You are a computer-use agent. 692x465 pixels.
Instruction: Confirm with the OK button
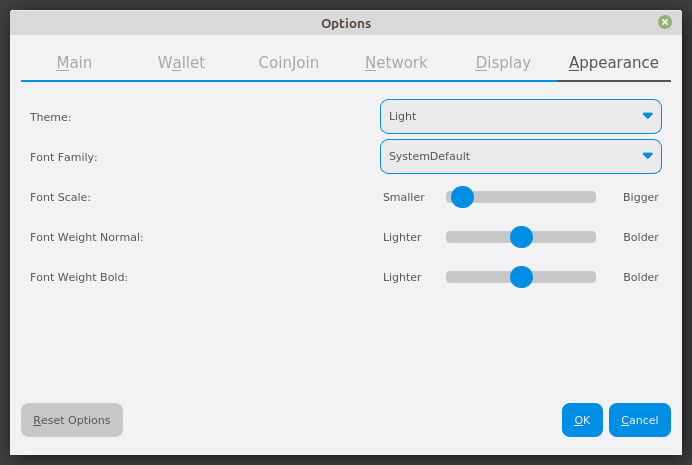tap(582, 420)
